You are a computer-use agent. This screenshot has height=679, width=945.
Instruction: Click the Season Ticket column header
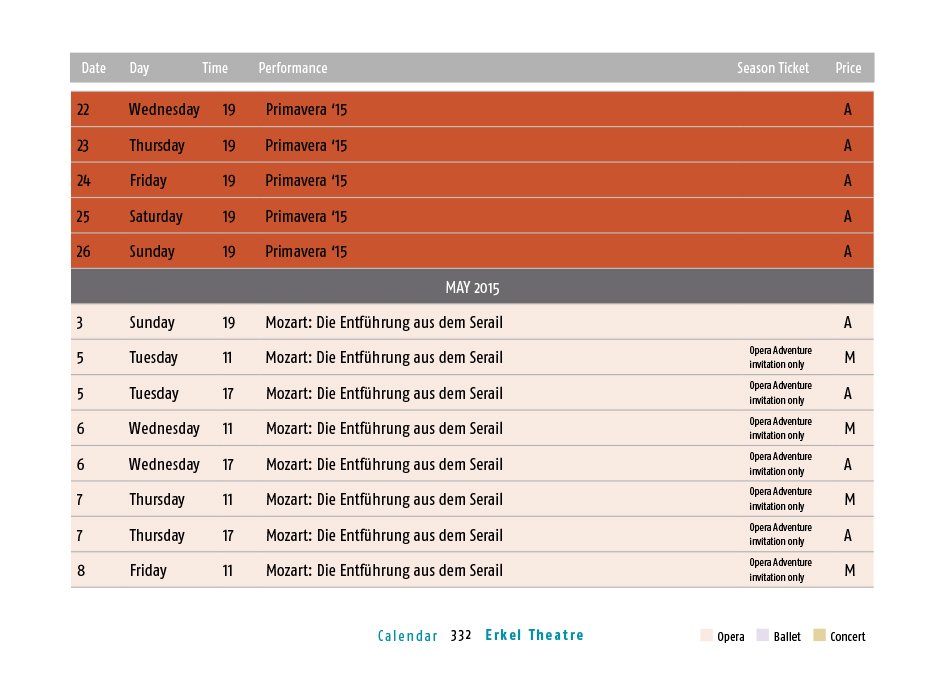[x=773, y=68]
